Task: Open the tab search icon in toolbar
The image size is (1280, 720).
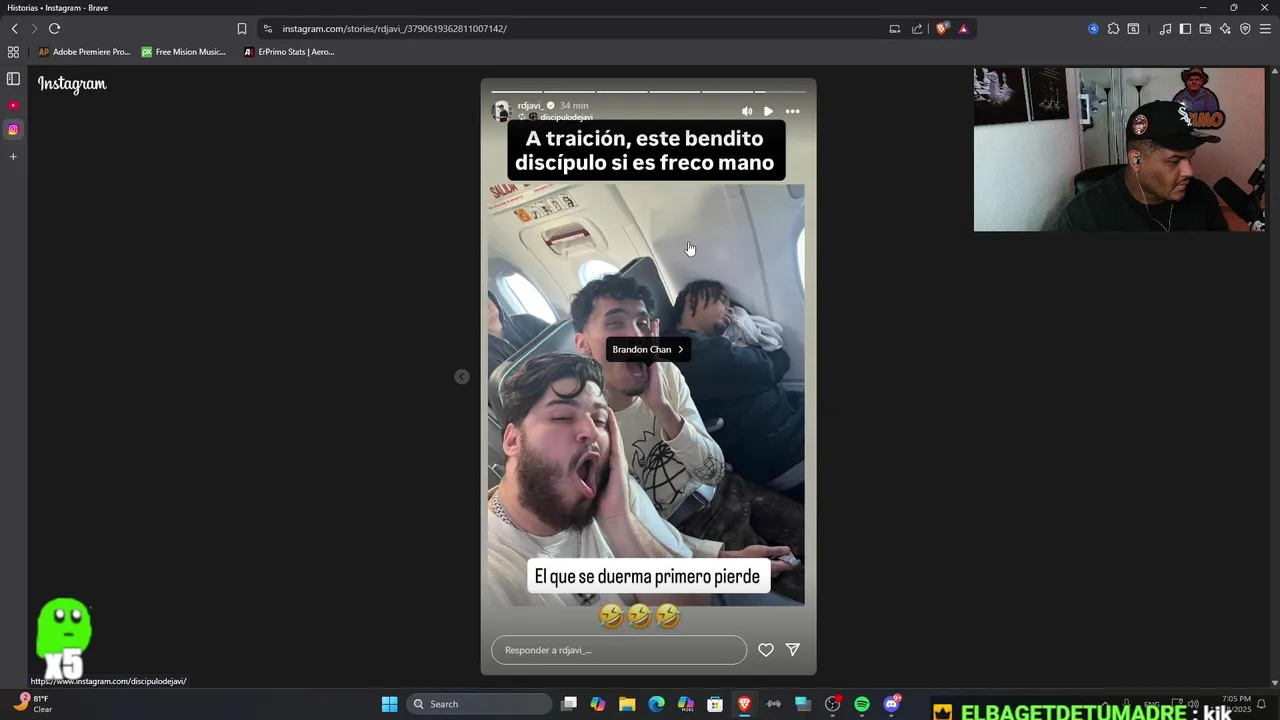Action: point(1133,29)
